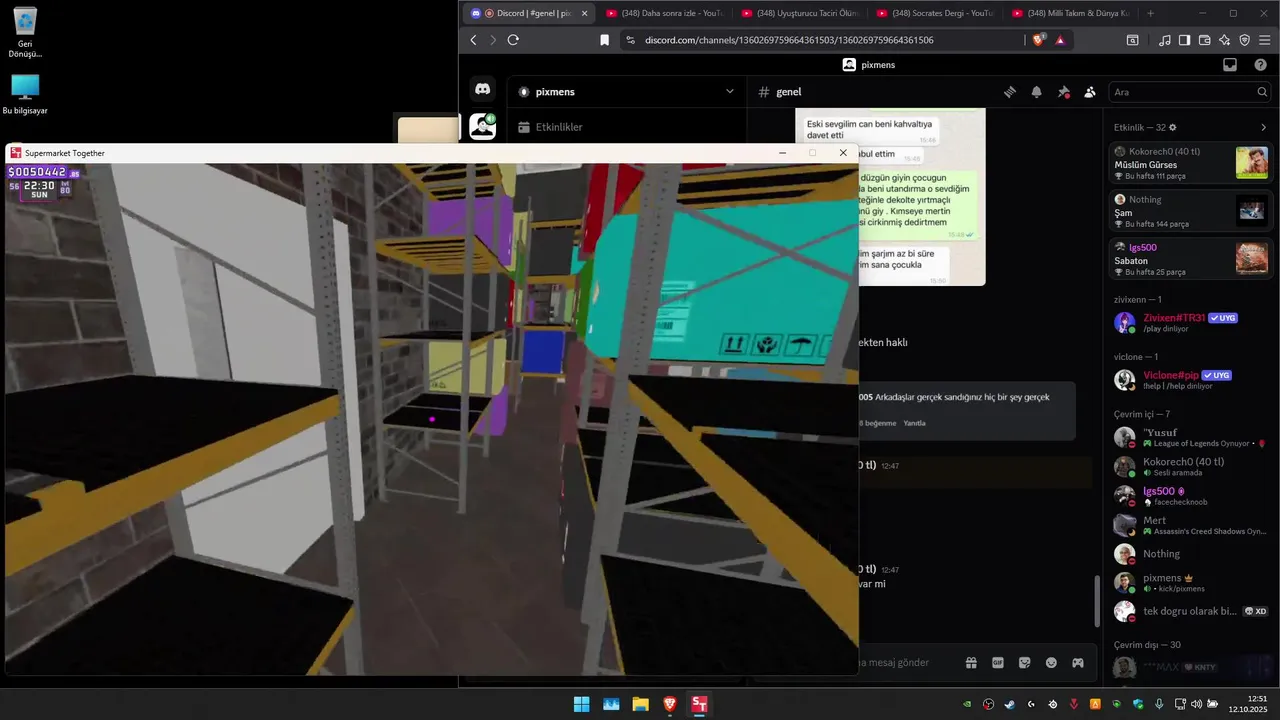The image size is (1280, 720).
Task: Open KokorechO member in online list
Action: click(1191, 467)
